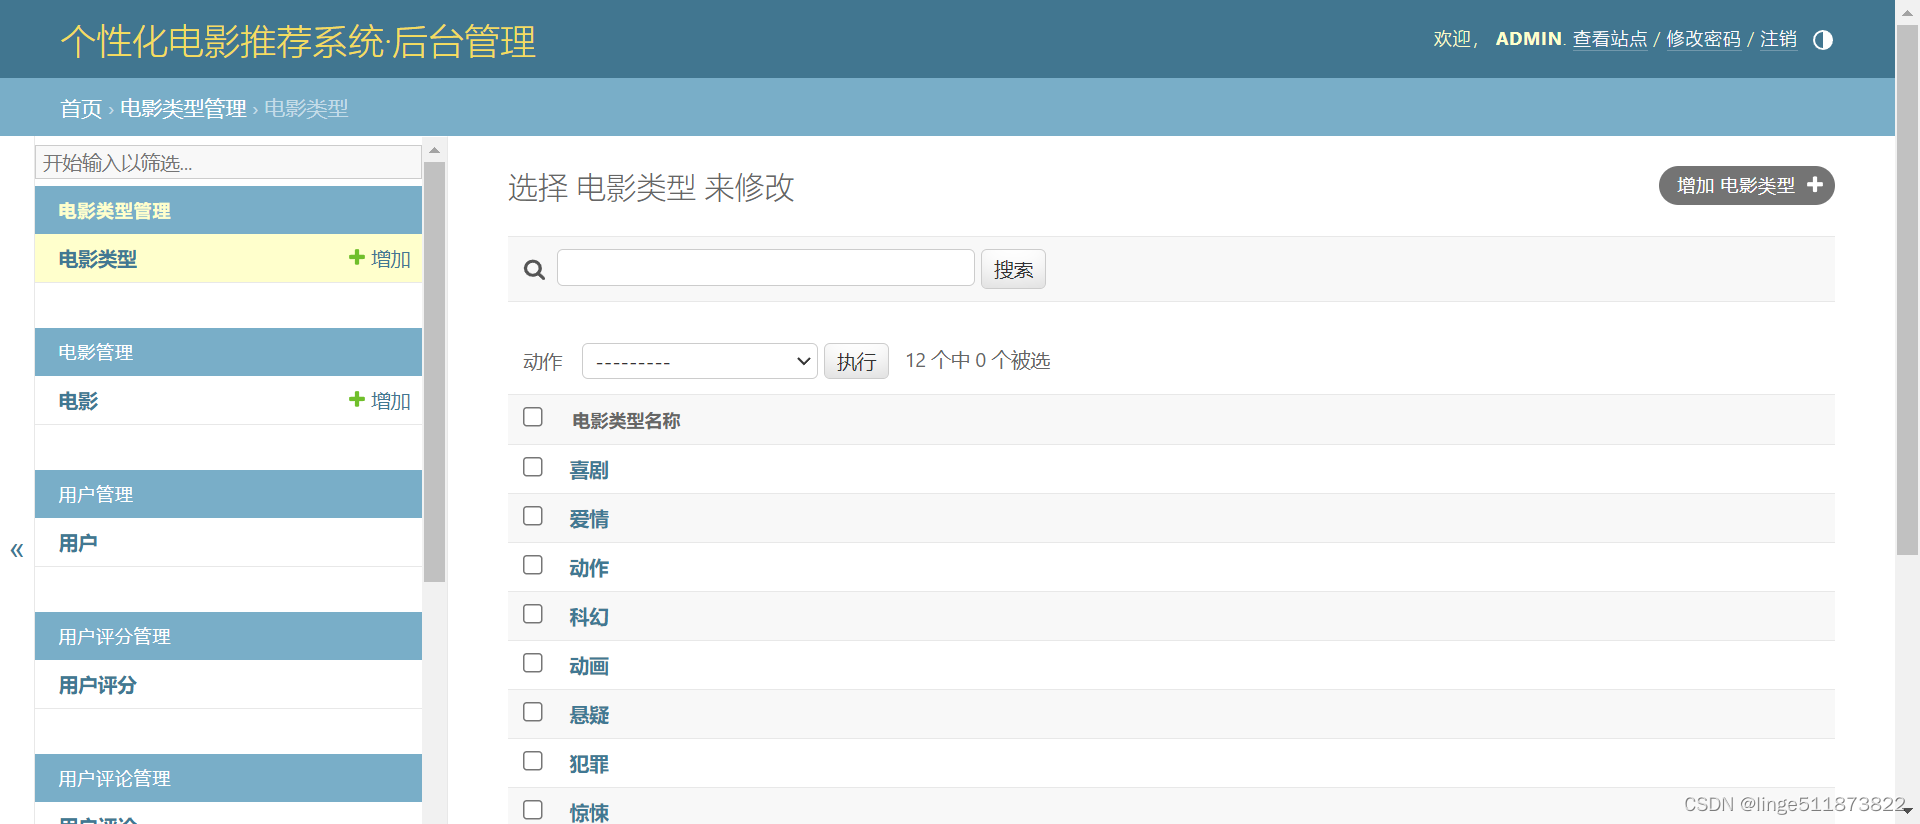Open the 动作 action dropdown

click(700, 361)
